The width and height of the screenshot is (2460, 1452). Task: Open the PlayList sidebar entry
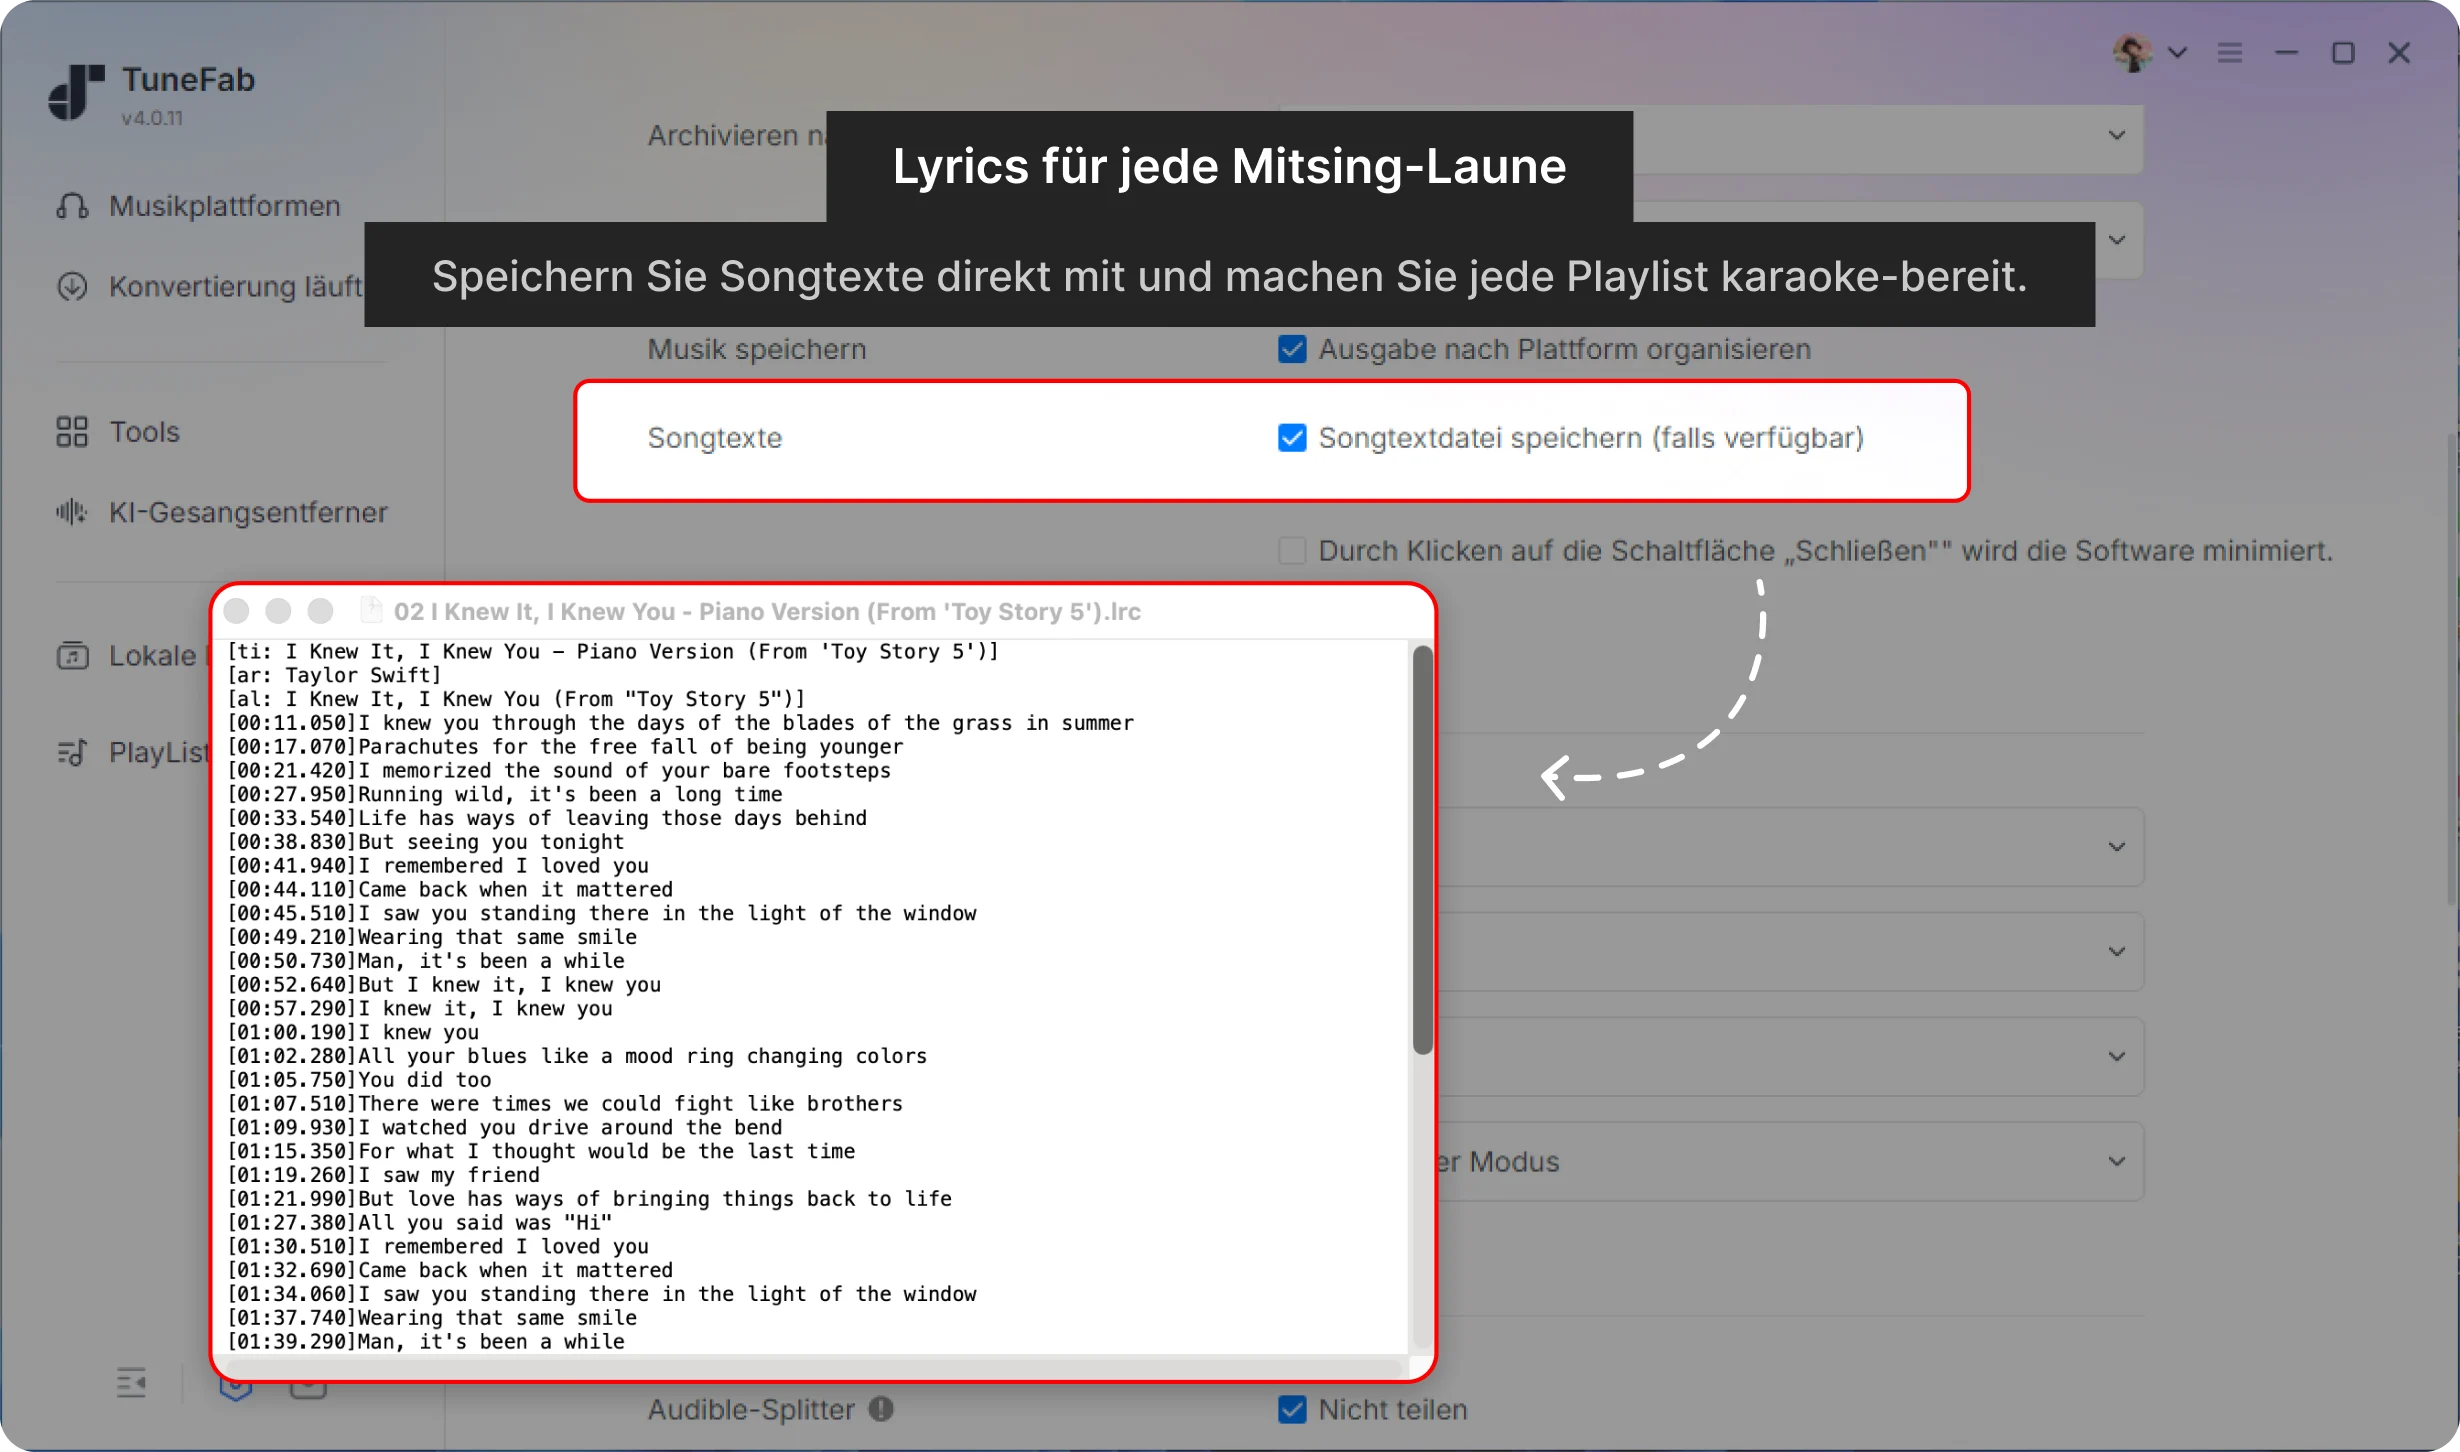point(132,752)
